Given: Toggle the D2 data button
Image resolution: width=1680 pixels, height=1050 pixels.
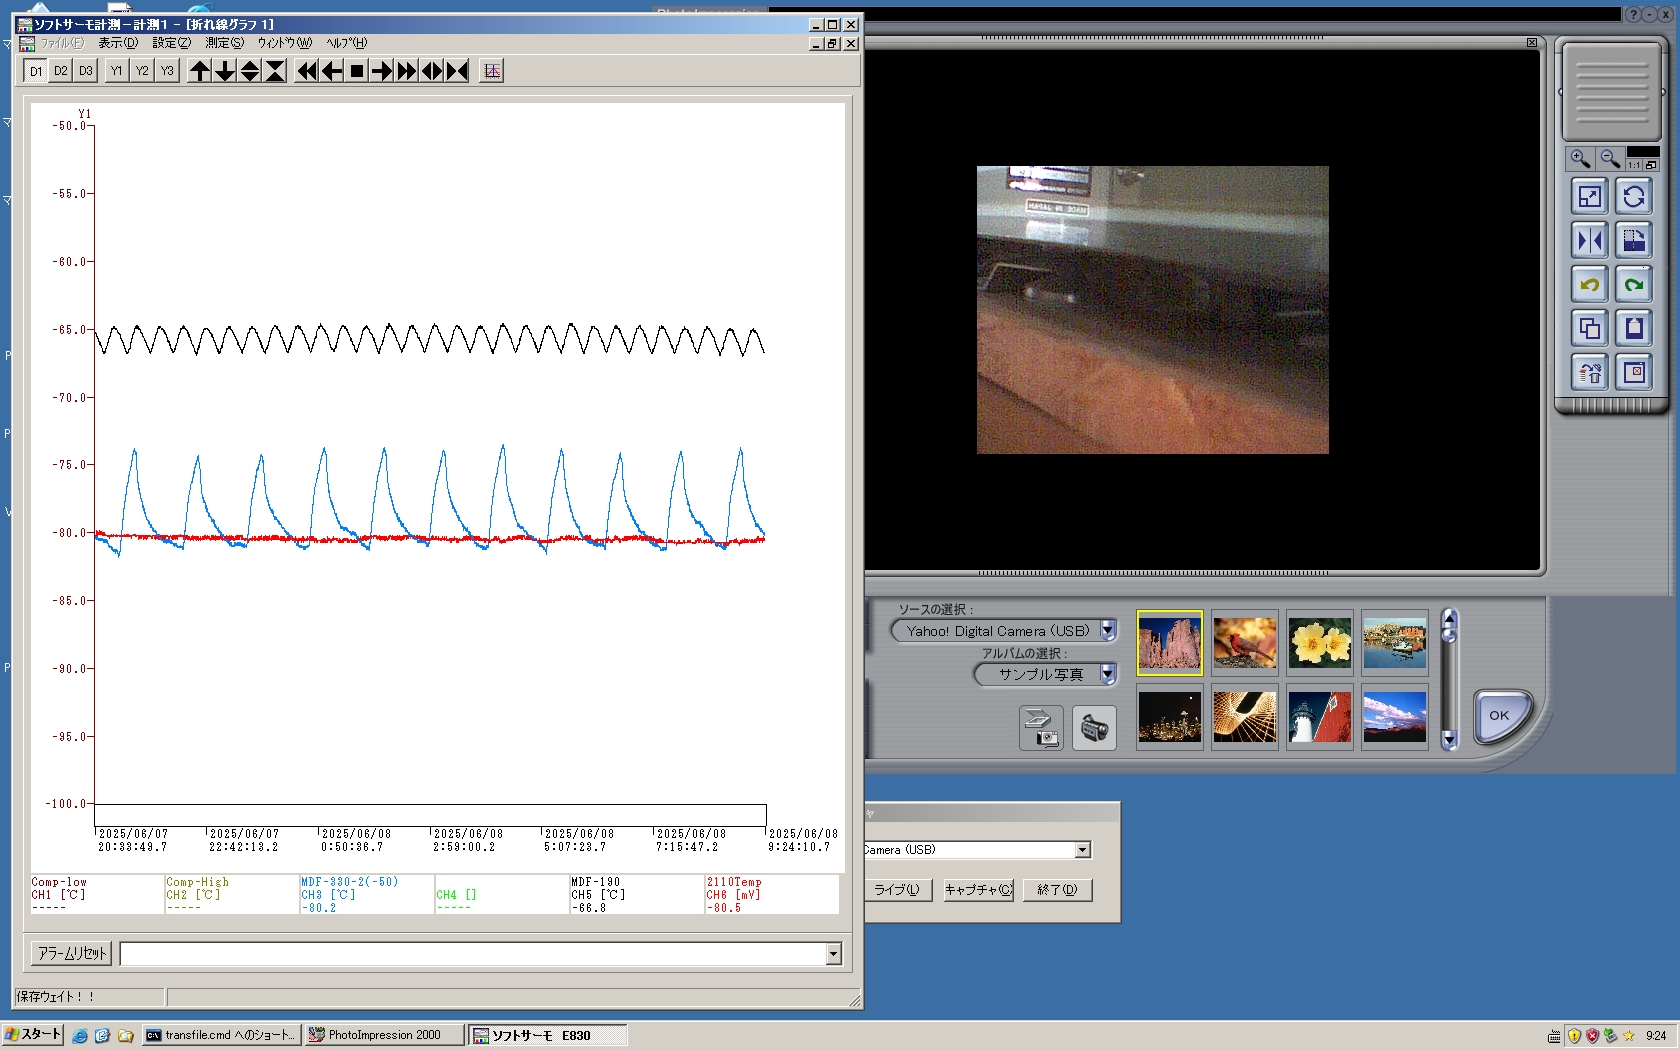Looking at the screenshot, I should 61,71.
